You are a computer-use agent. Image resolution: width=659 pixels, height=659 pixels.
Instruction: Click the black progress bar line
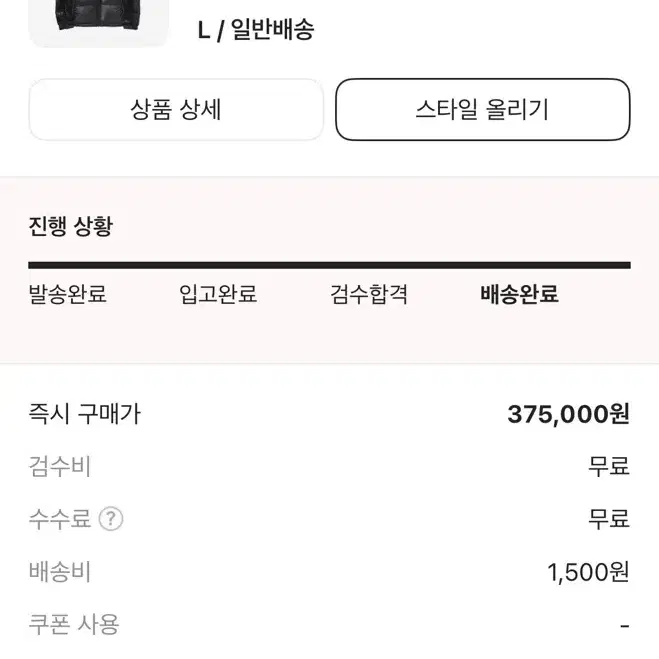(x=330, y=265)
